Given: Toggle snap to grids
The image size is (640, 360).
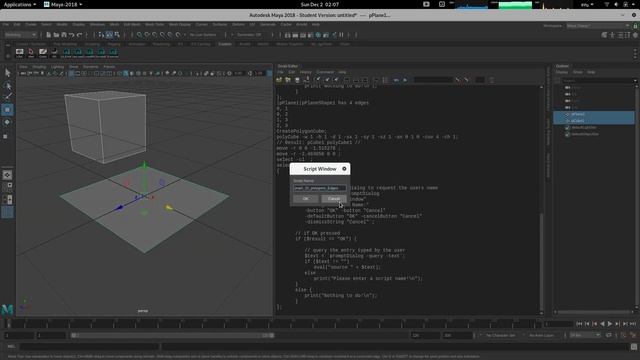Looking at the screenshot, I should click(140, 35).
